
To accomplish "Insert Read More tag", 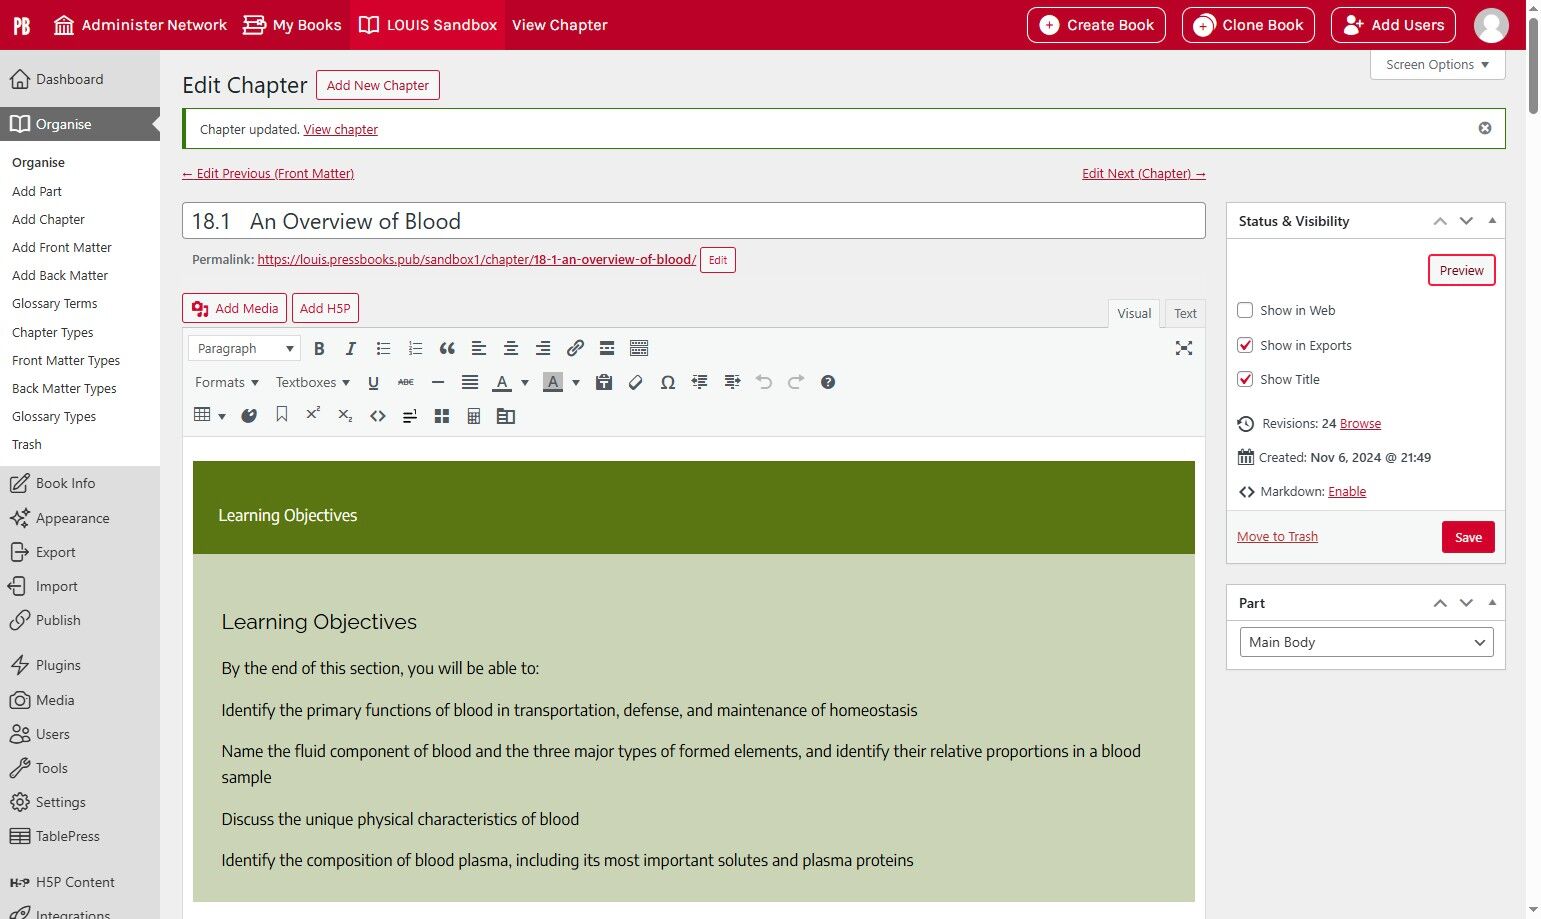I will [x=607, y=348].
